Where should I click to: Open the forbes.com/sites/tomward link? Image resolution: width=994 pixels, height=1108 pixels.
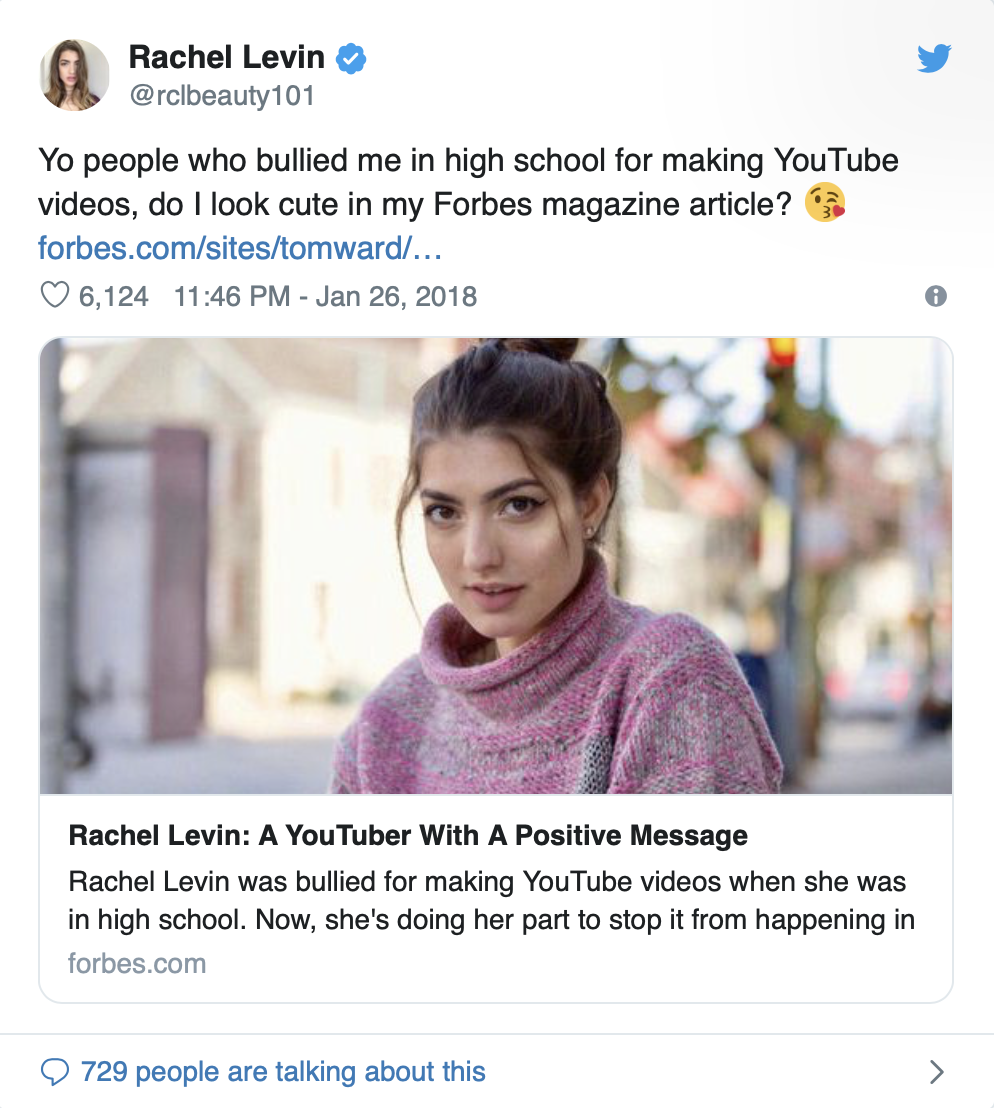240,248
